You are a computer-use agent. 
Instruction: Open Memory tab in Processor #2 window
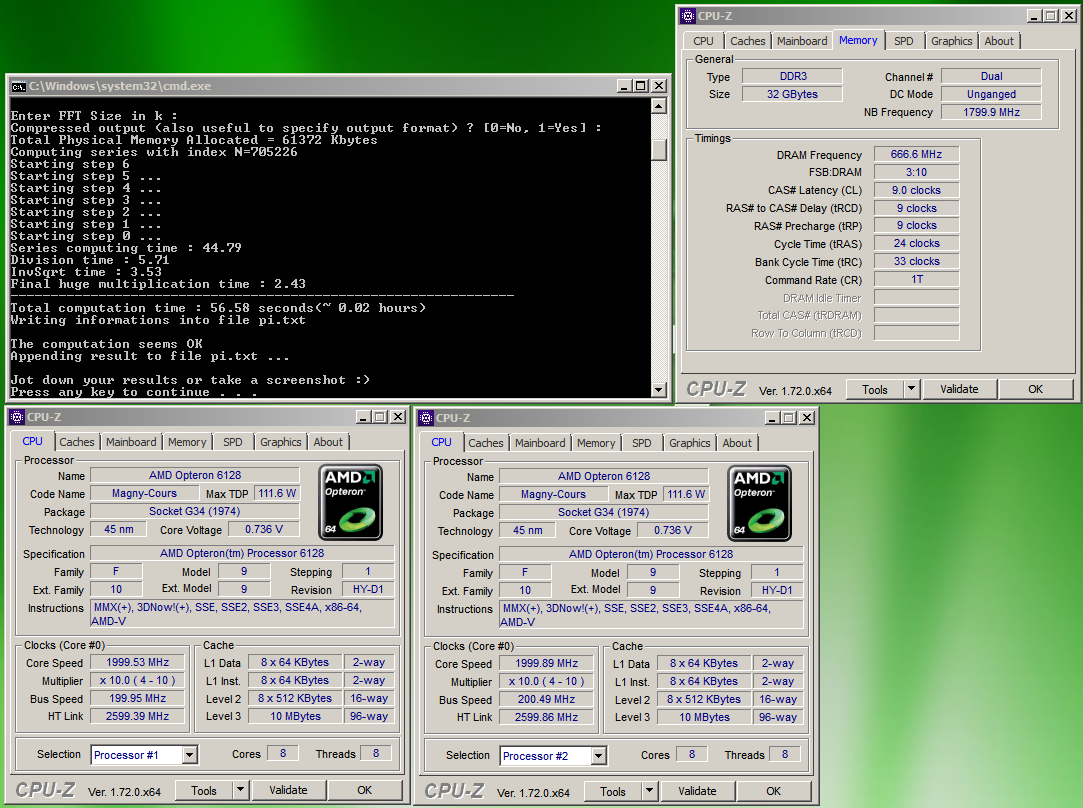click(x=596, y=443)
